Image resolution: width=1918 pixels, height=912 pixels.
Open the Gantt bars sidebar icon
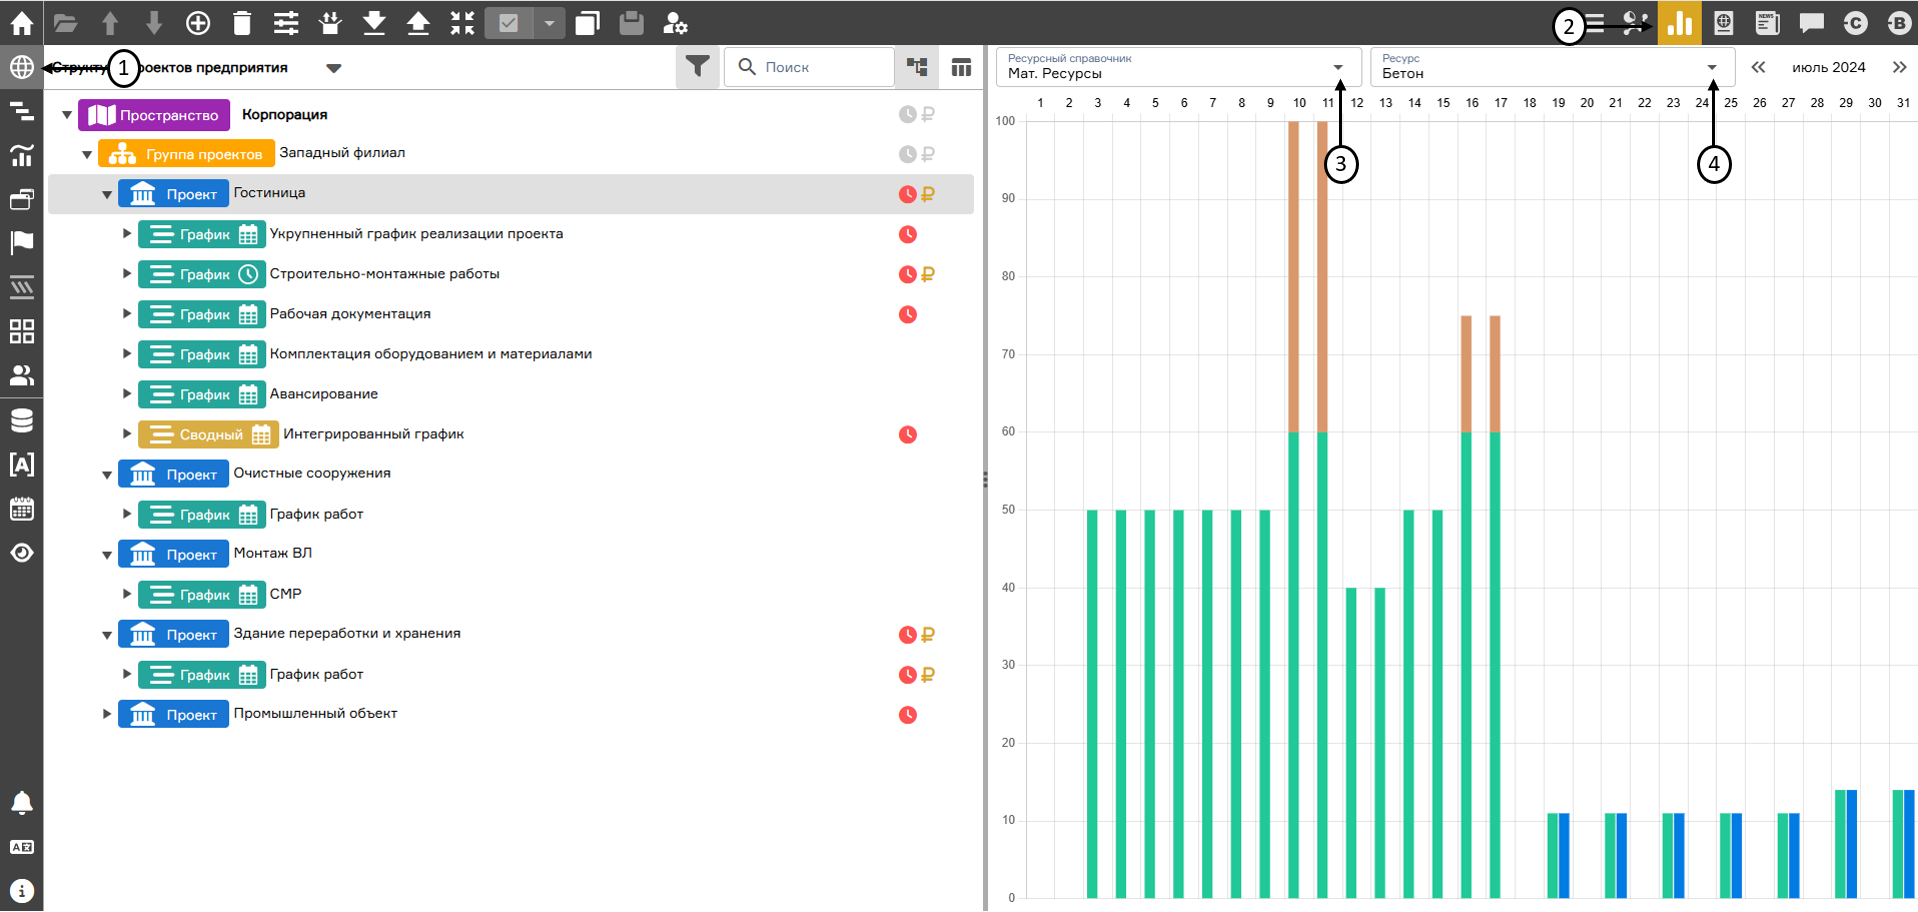coord(21,111)
